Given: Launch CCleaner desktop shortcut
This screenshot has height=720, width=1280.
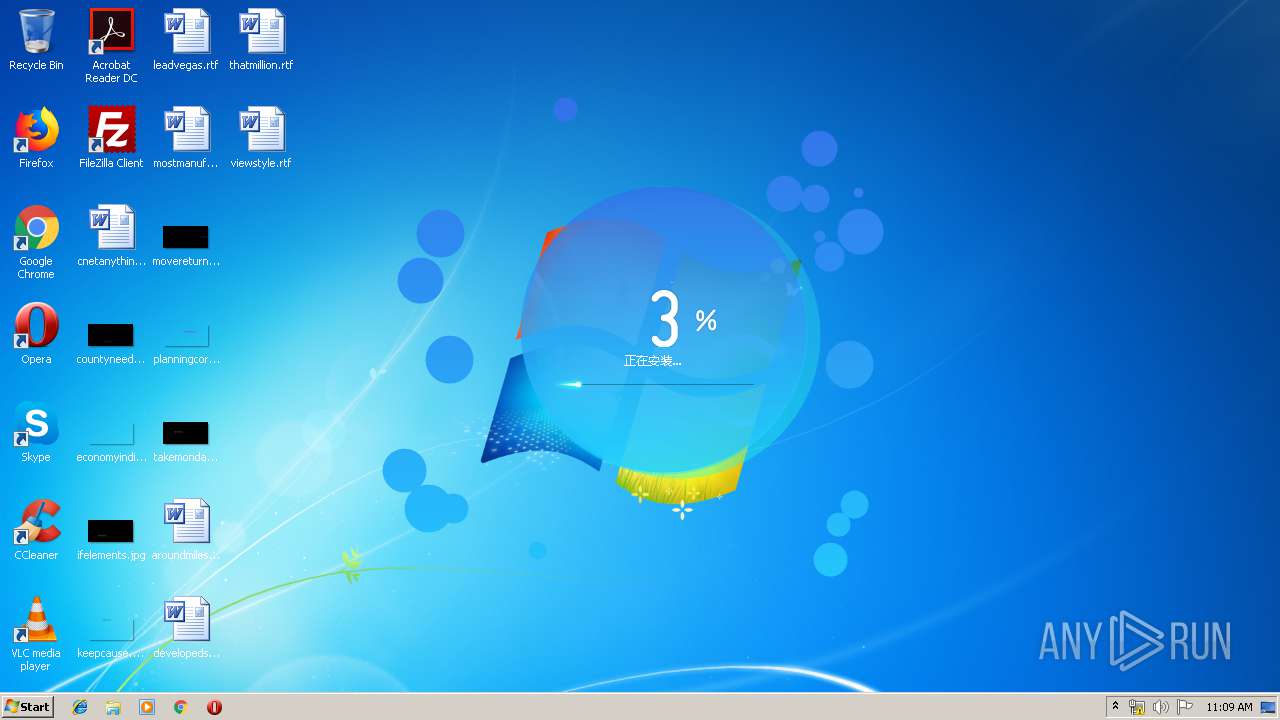Looking at the screenshot, I should [x=36, y=530].
